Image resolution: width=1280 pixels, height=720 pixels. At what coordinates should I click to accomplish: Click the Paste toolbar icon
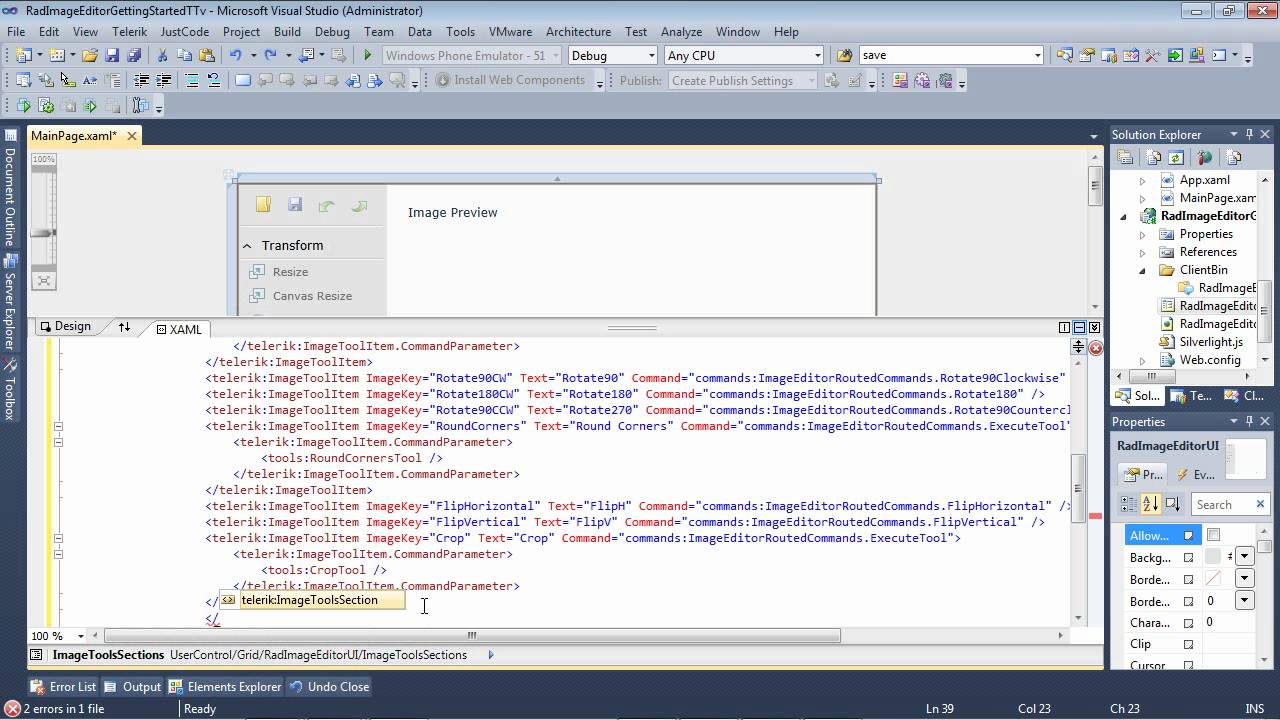click(x=206, y=56)
